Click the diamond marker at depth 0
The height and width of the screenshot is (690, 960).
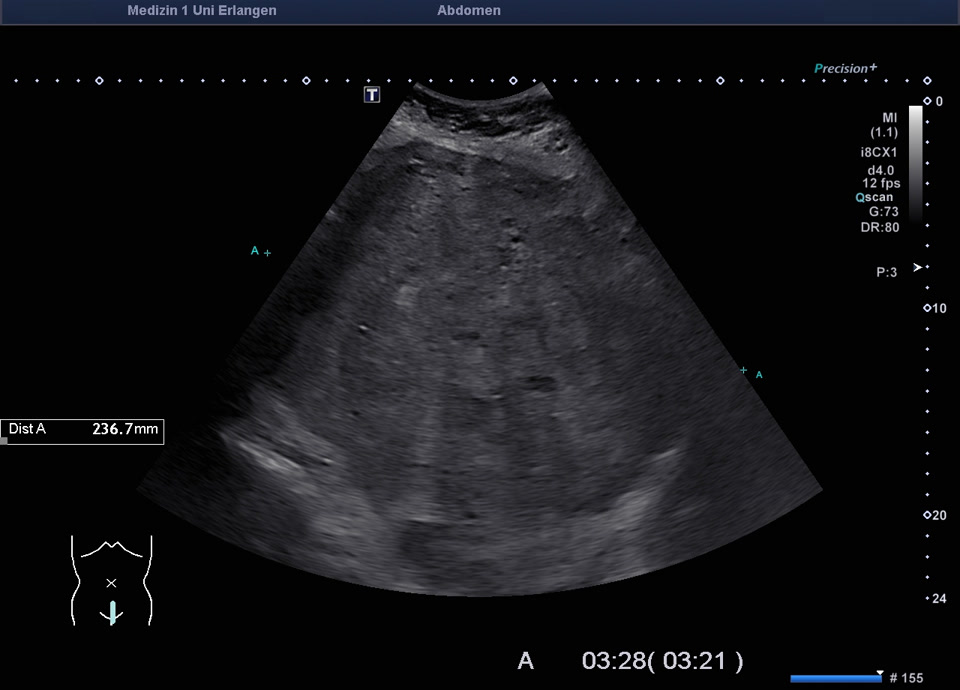tap(926, 101)
